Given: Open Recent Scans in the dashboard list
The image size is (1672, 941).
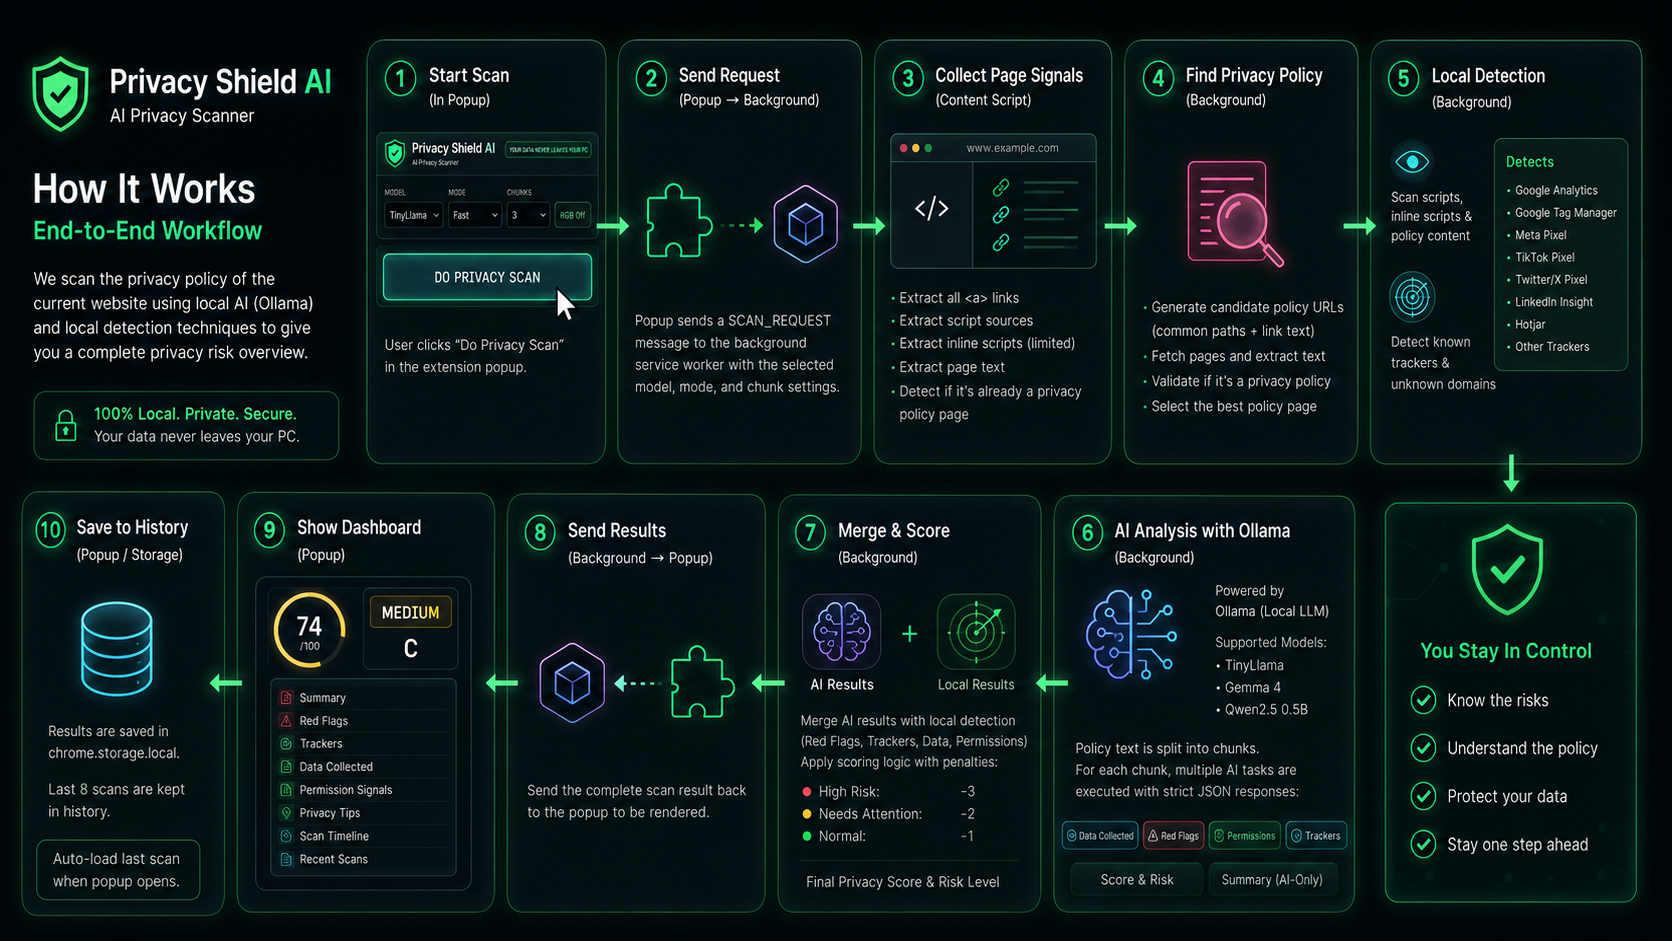Looking at the screenshot, I should [x=364, y=859].
